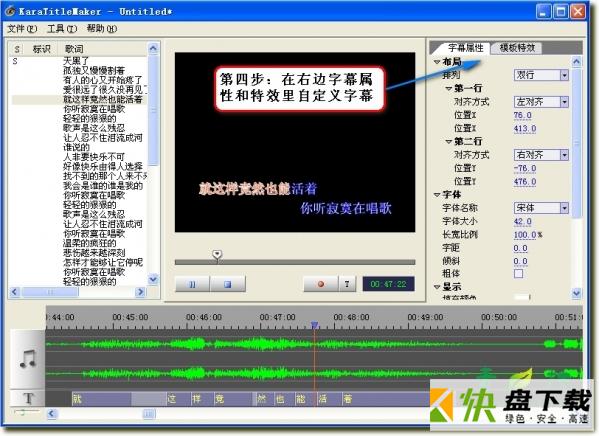This screenshot has width=599, height=436.
Task: Click the blue playhead marker on timeline ruler
Action: click(x=314, y=325)
